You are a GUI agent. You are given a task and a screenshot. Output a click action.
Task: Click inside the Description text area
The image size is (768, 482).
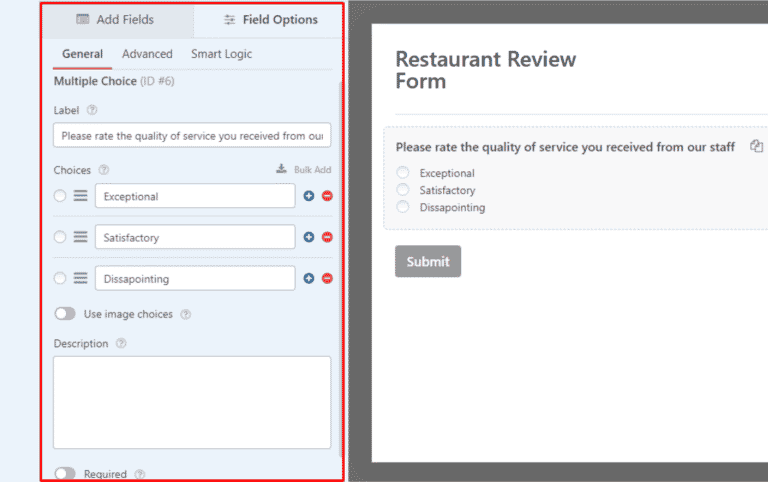pyautogui.click(x=191, y=402)
